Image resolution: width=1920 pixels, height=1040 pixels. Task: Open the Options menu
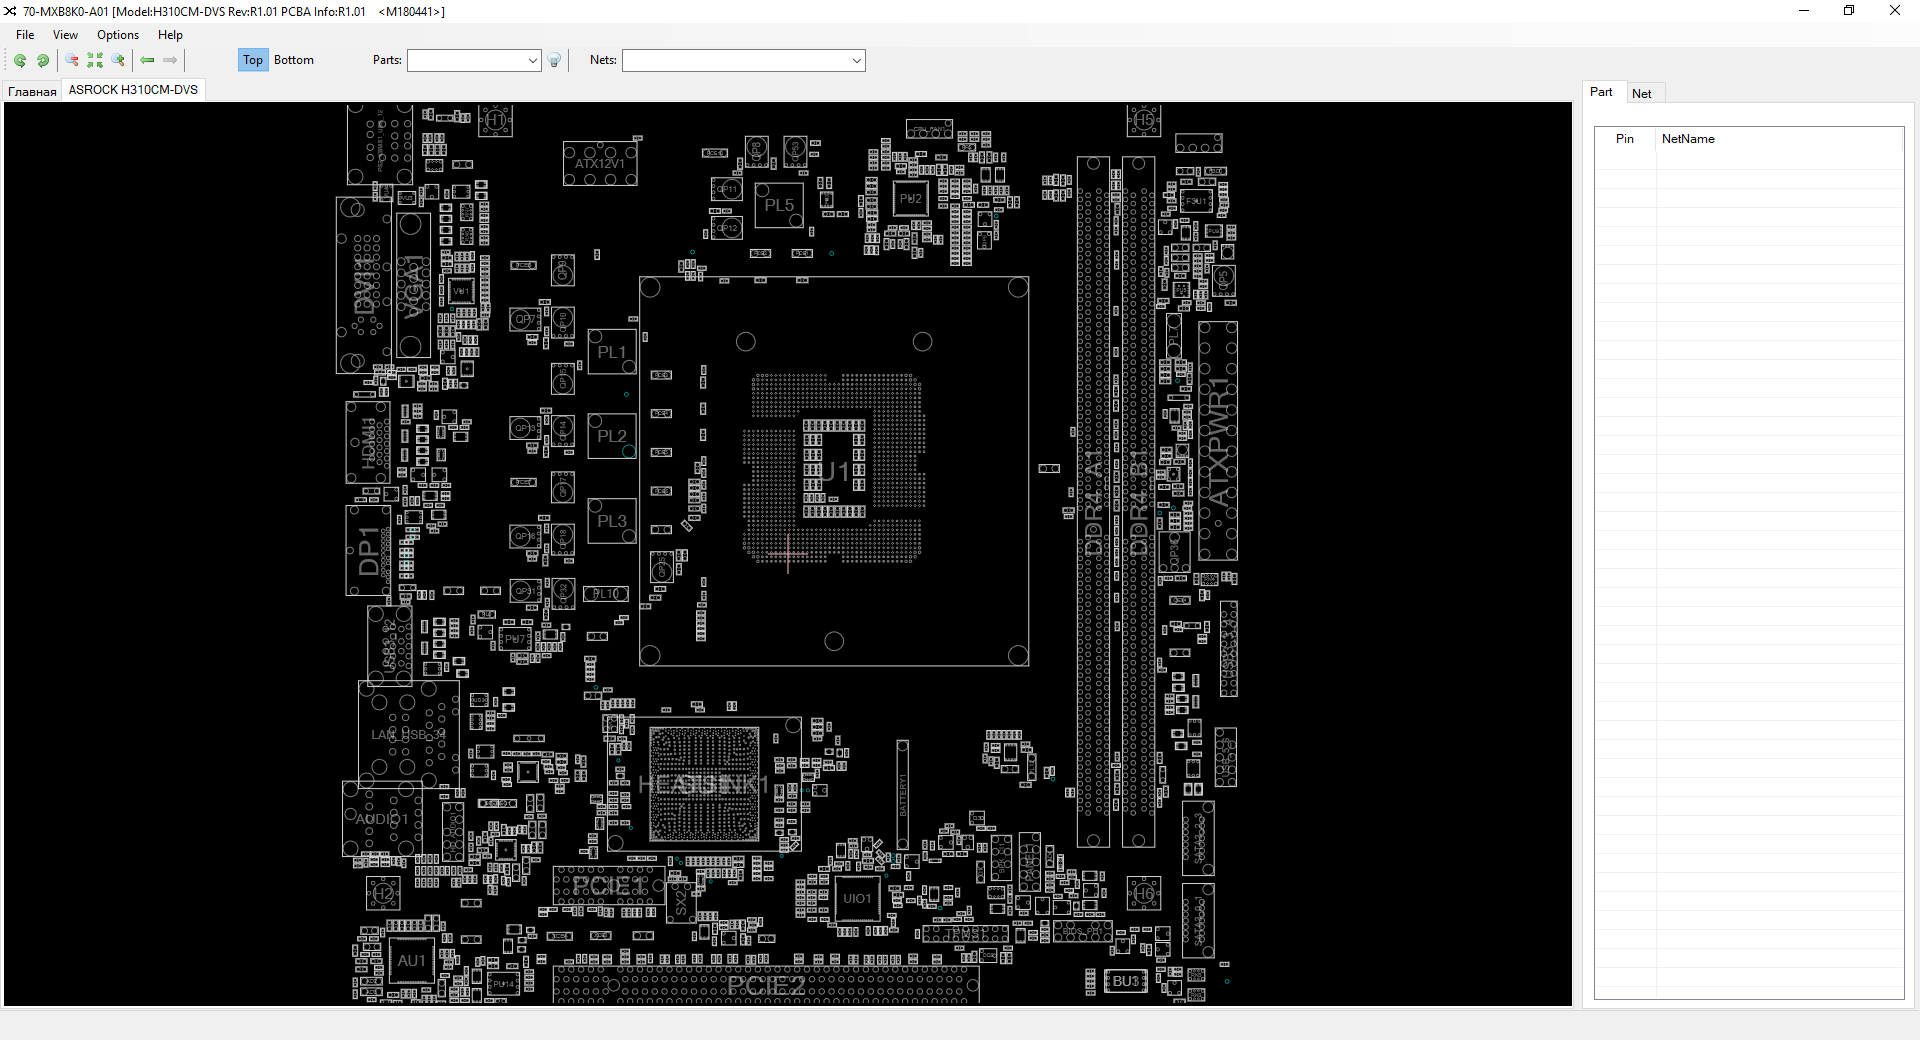point(118,35)
